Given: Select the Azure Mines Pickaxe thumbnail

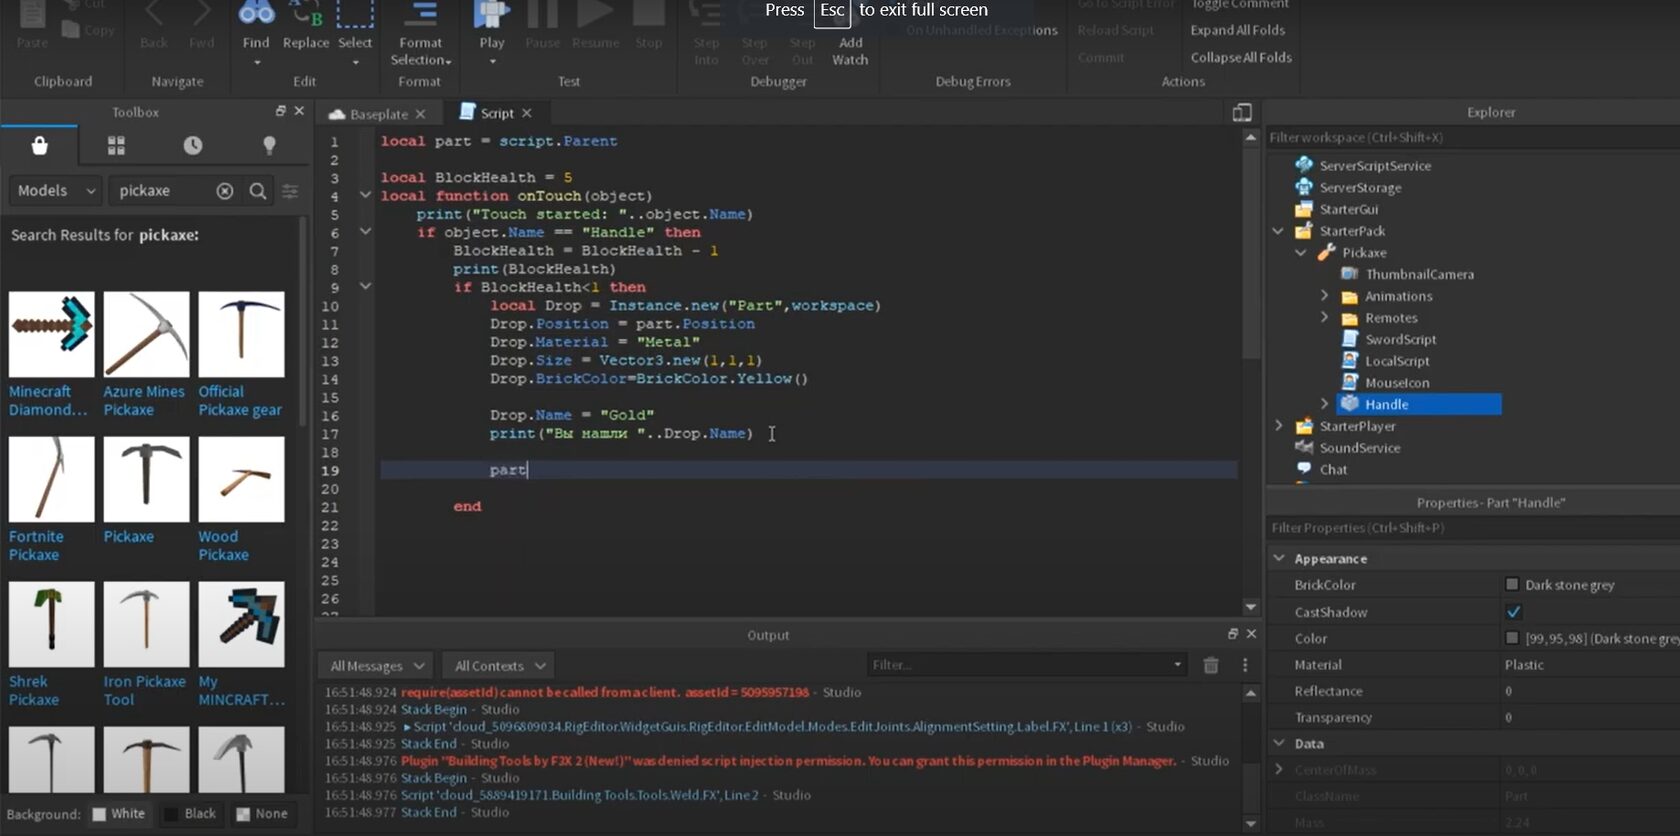Looking at the screenshot, I should click(x=146, y=334).
